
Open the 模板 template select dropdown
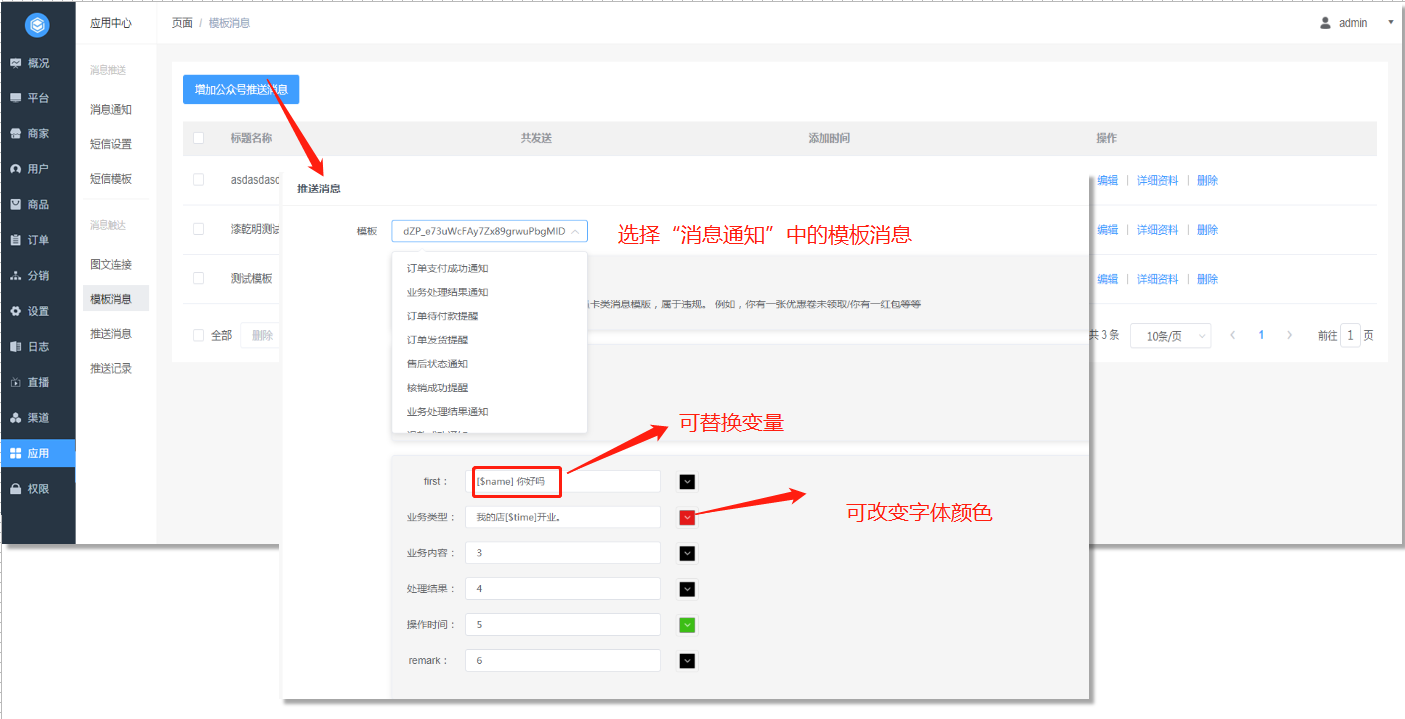point(489,231)
